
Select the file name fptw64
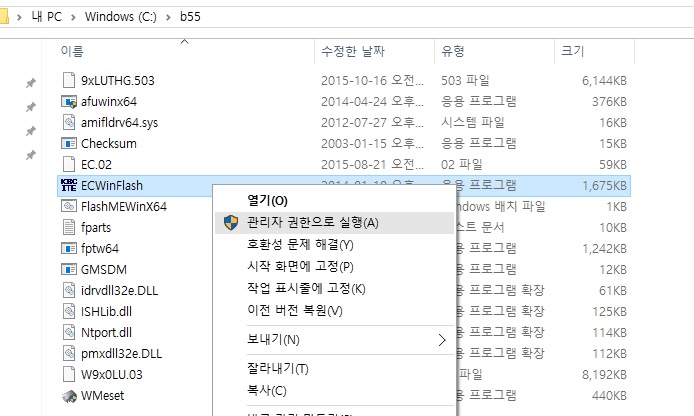[x=100, y=248]
